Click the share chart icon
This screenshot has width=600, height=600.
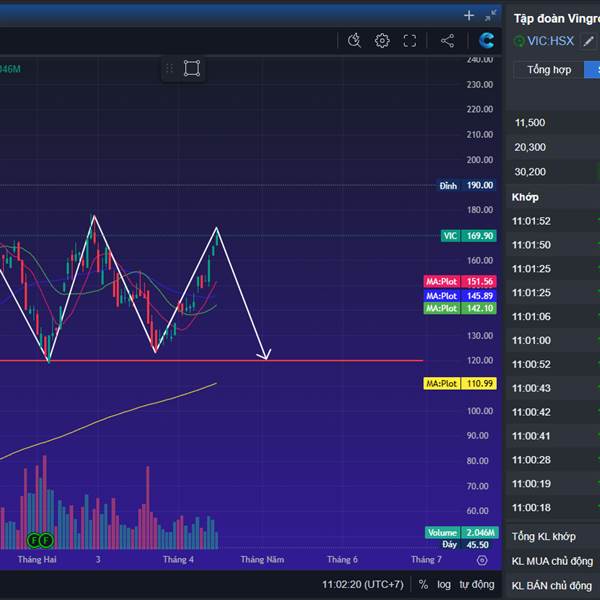447,41
